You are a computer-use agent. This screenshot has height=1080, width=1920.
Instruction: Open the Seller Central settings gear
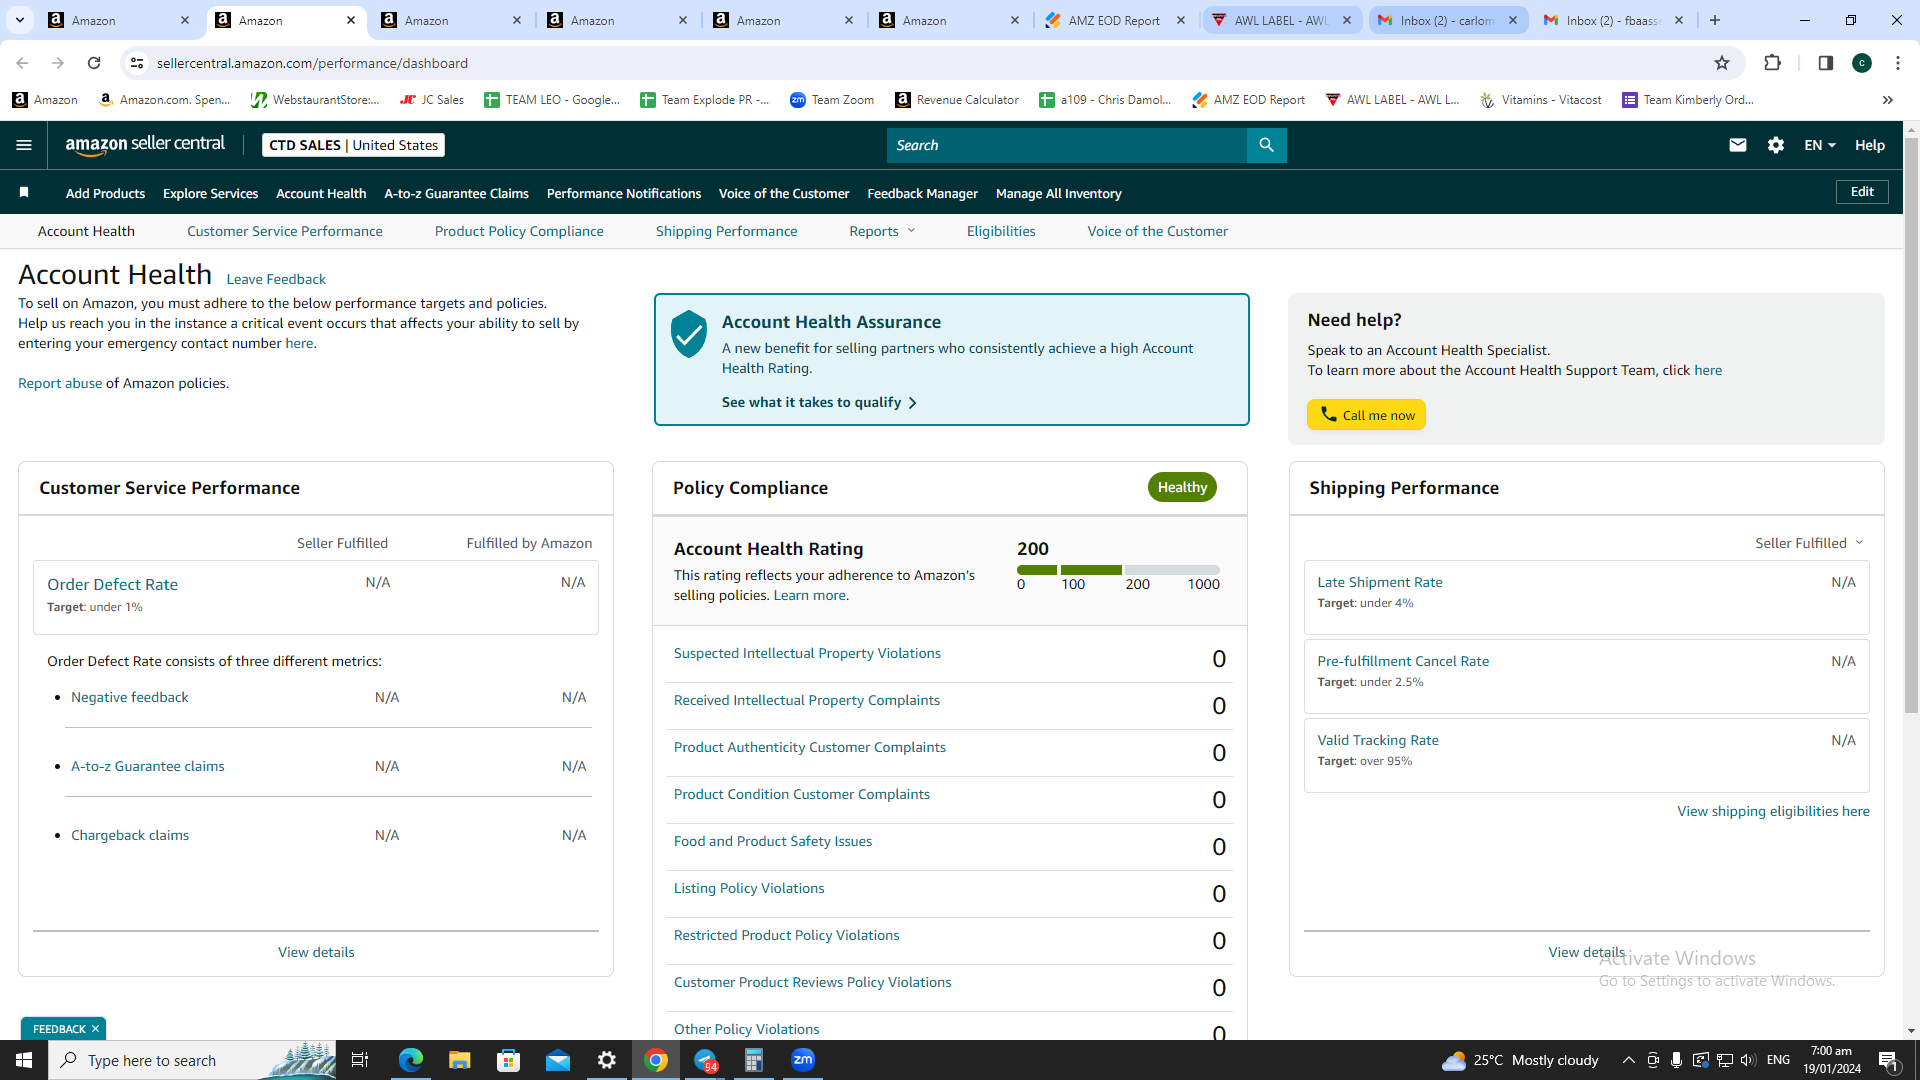1776,145
